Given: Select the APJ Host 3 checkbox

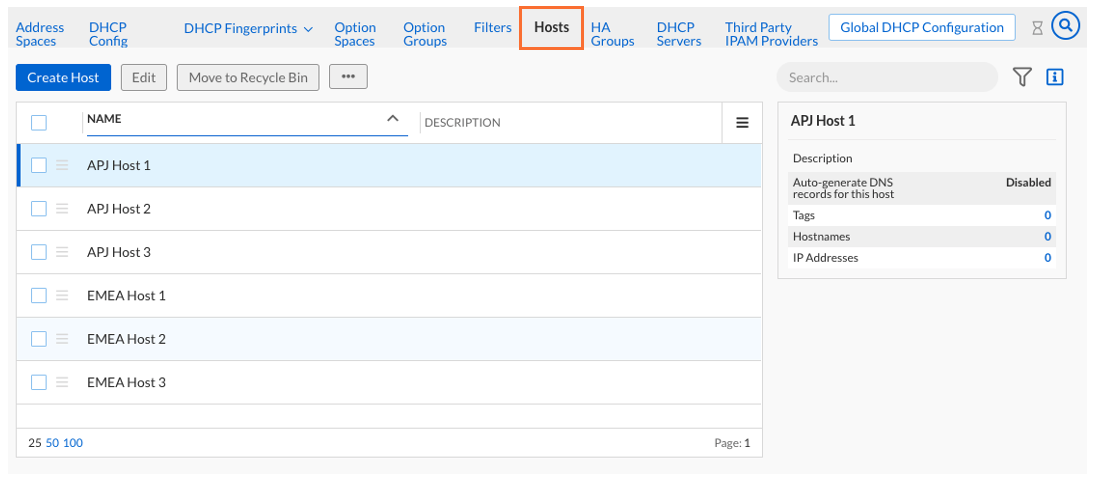Looking at the screenshot, I should click(39, 252).
